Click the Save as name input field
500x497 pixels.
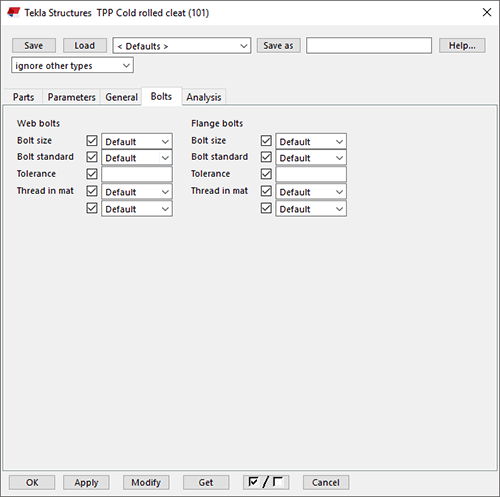pyautogui.click(x=369, y=45)
